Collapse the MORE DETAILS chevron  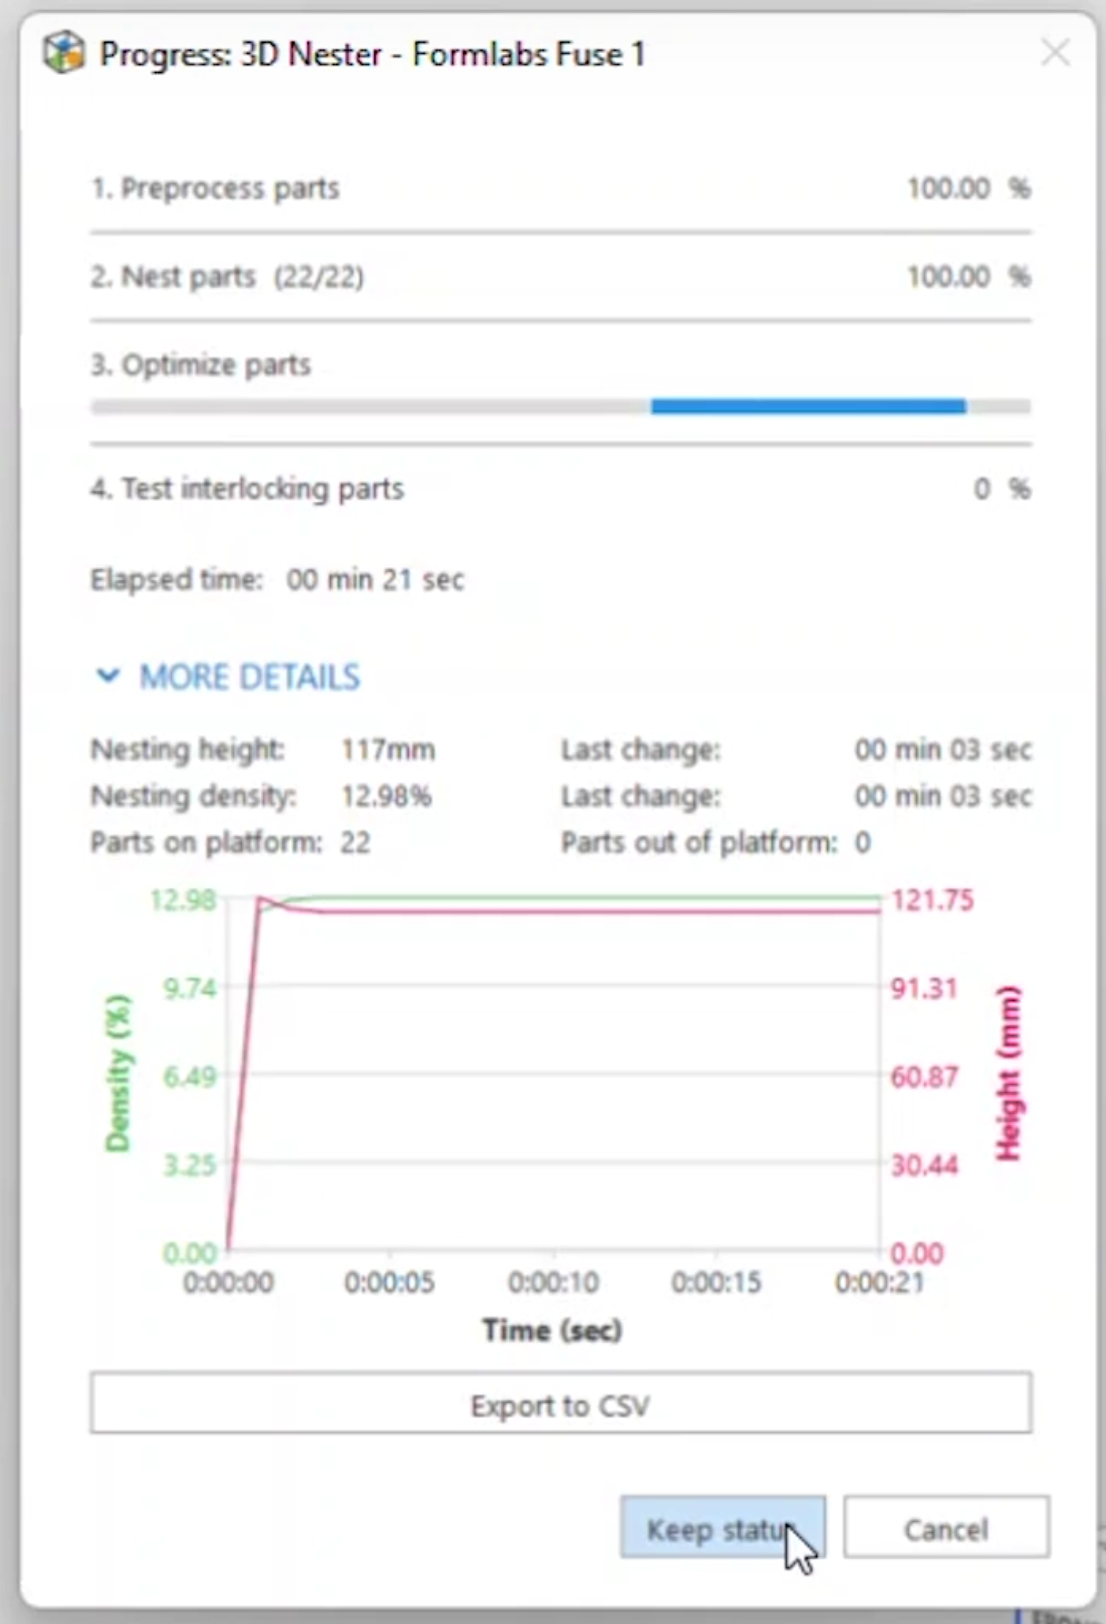click(108, 677)
